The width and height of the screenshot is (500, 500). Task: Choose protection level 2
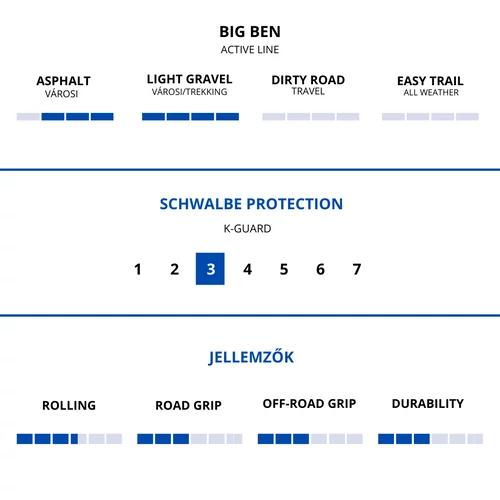point(174,269)
